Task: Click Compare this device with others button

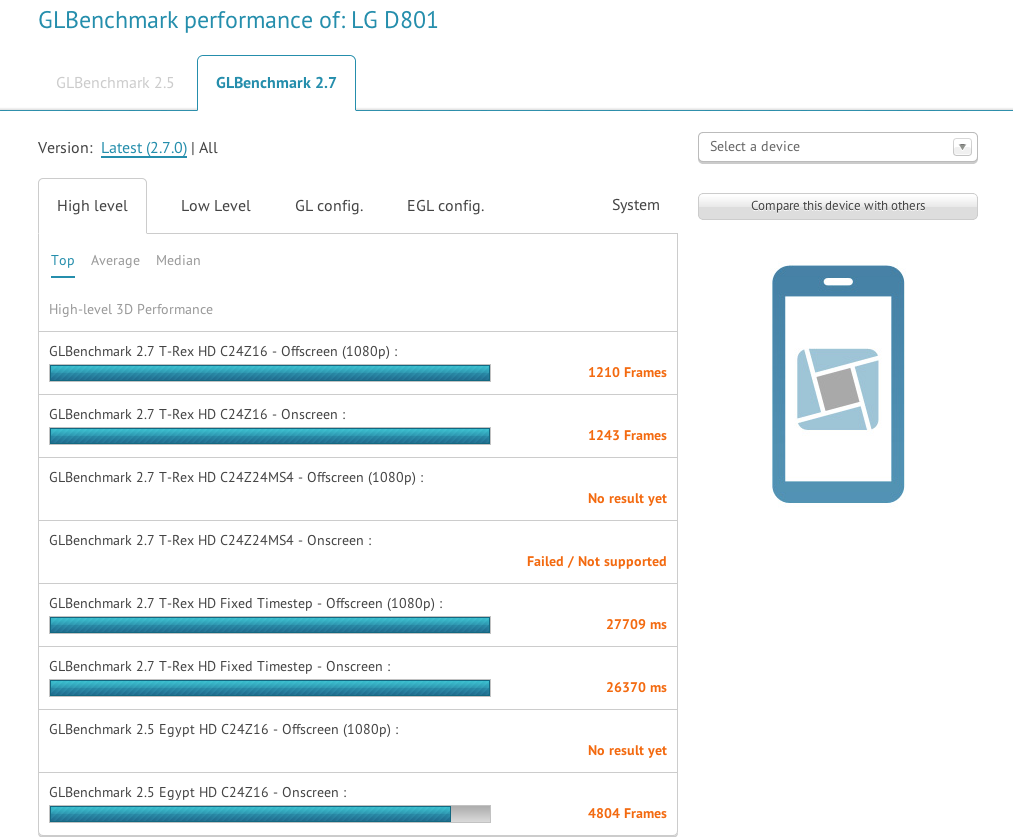Action: [x=837, y=206]
